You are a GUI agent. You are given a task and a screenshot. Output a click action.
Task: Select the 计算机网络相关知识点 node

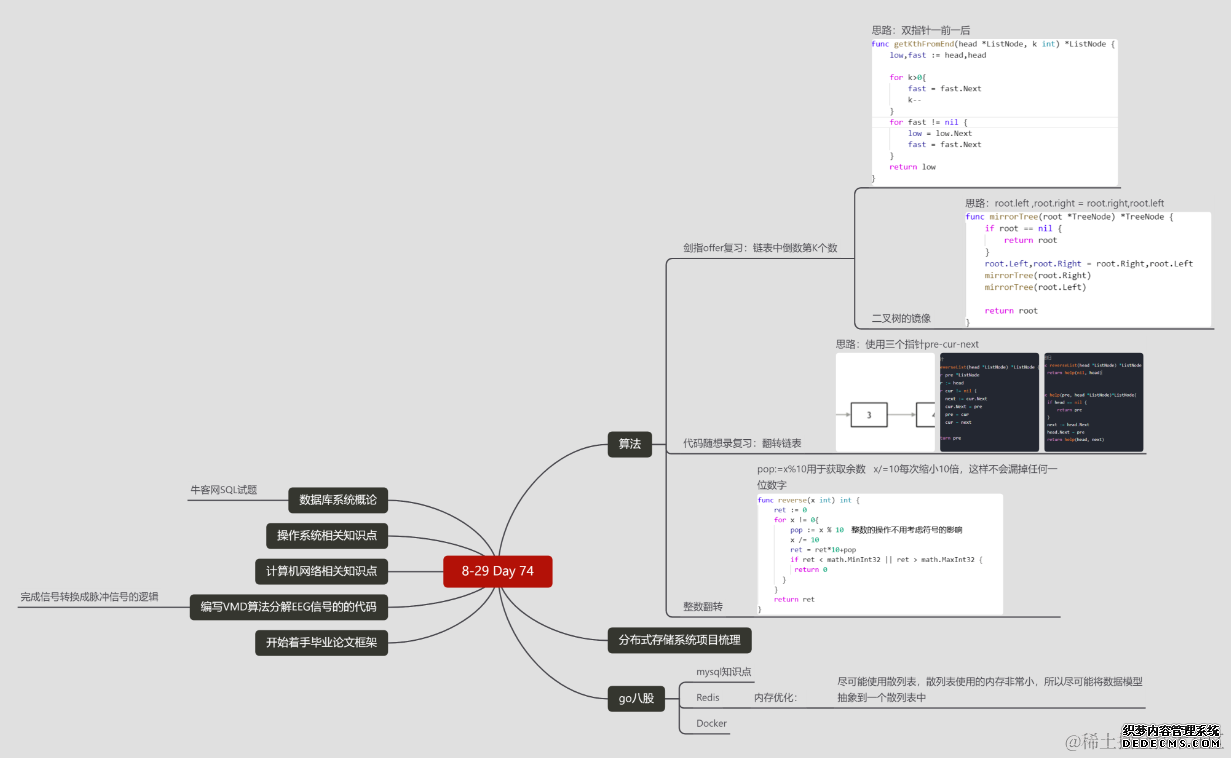(x=320, y=571)
